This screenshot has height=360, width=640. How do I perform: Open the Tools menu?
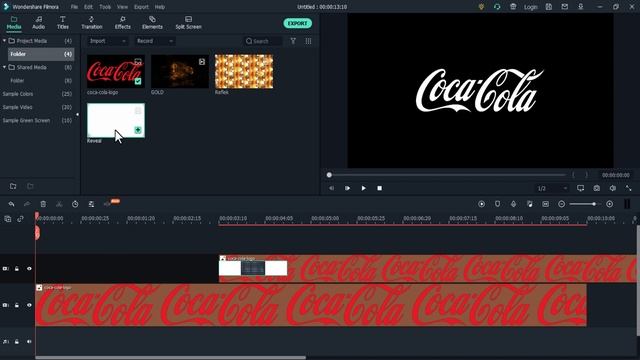point(105,7)
